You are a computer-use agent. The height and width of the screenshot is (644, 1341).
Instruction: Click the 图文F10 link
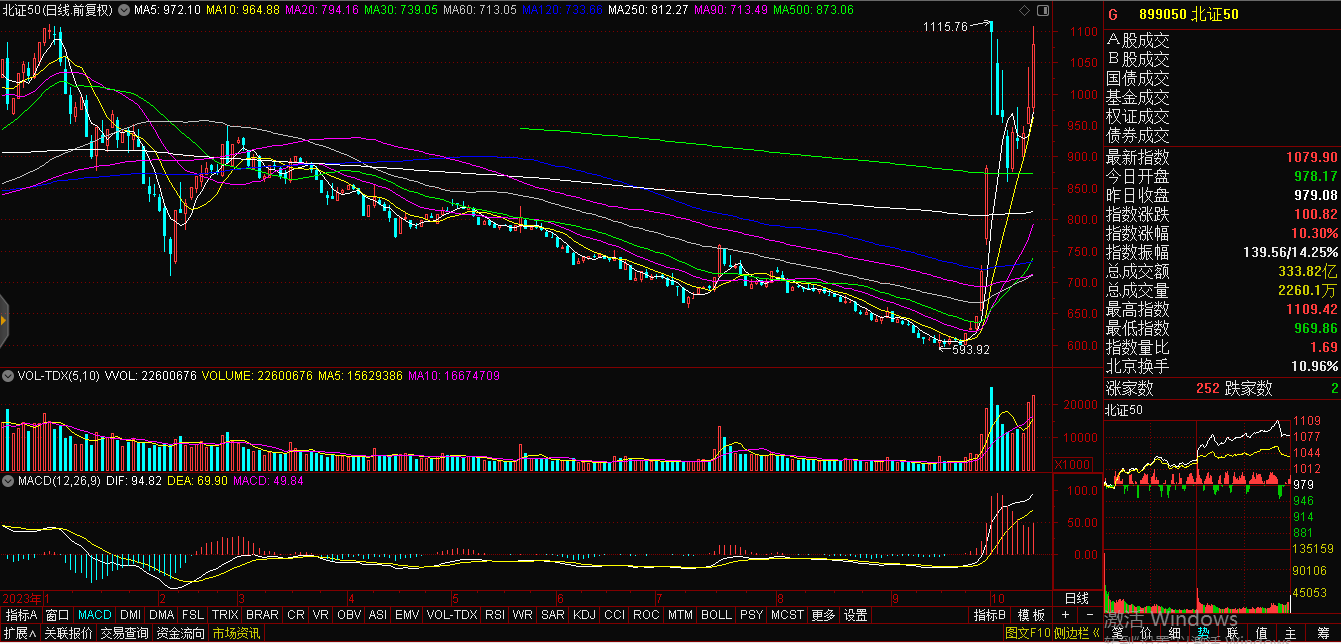pyautogui.click(x=1028, y=633)
